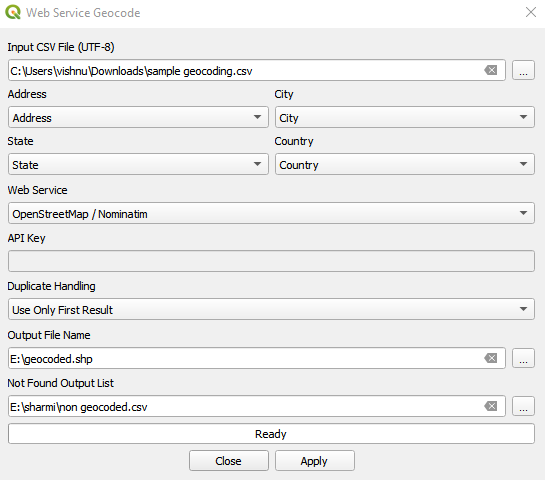Click the Apply button
This screenshot has height=480, width=545.
[315, 461]
